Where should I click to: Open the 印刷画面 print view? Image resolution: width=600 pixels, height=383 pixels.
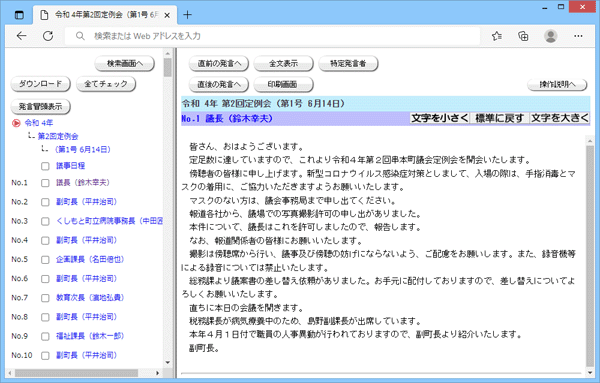[284, 85]
